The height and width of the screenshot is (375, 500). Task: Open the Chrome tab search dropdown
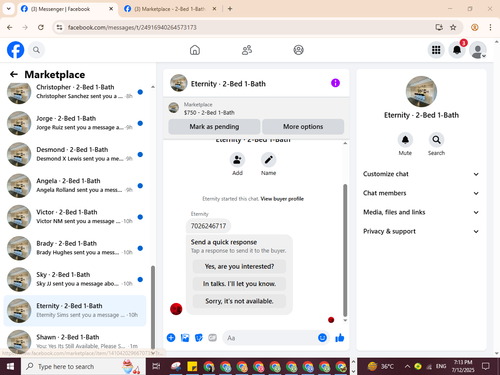[x=9, y=9]
